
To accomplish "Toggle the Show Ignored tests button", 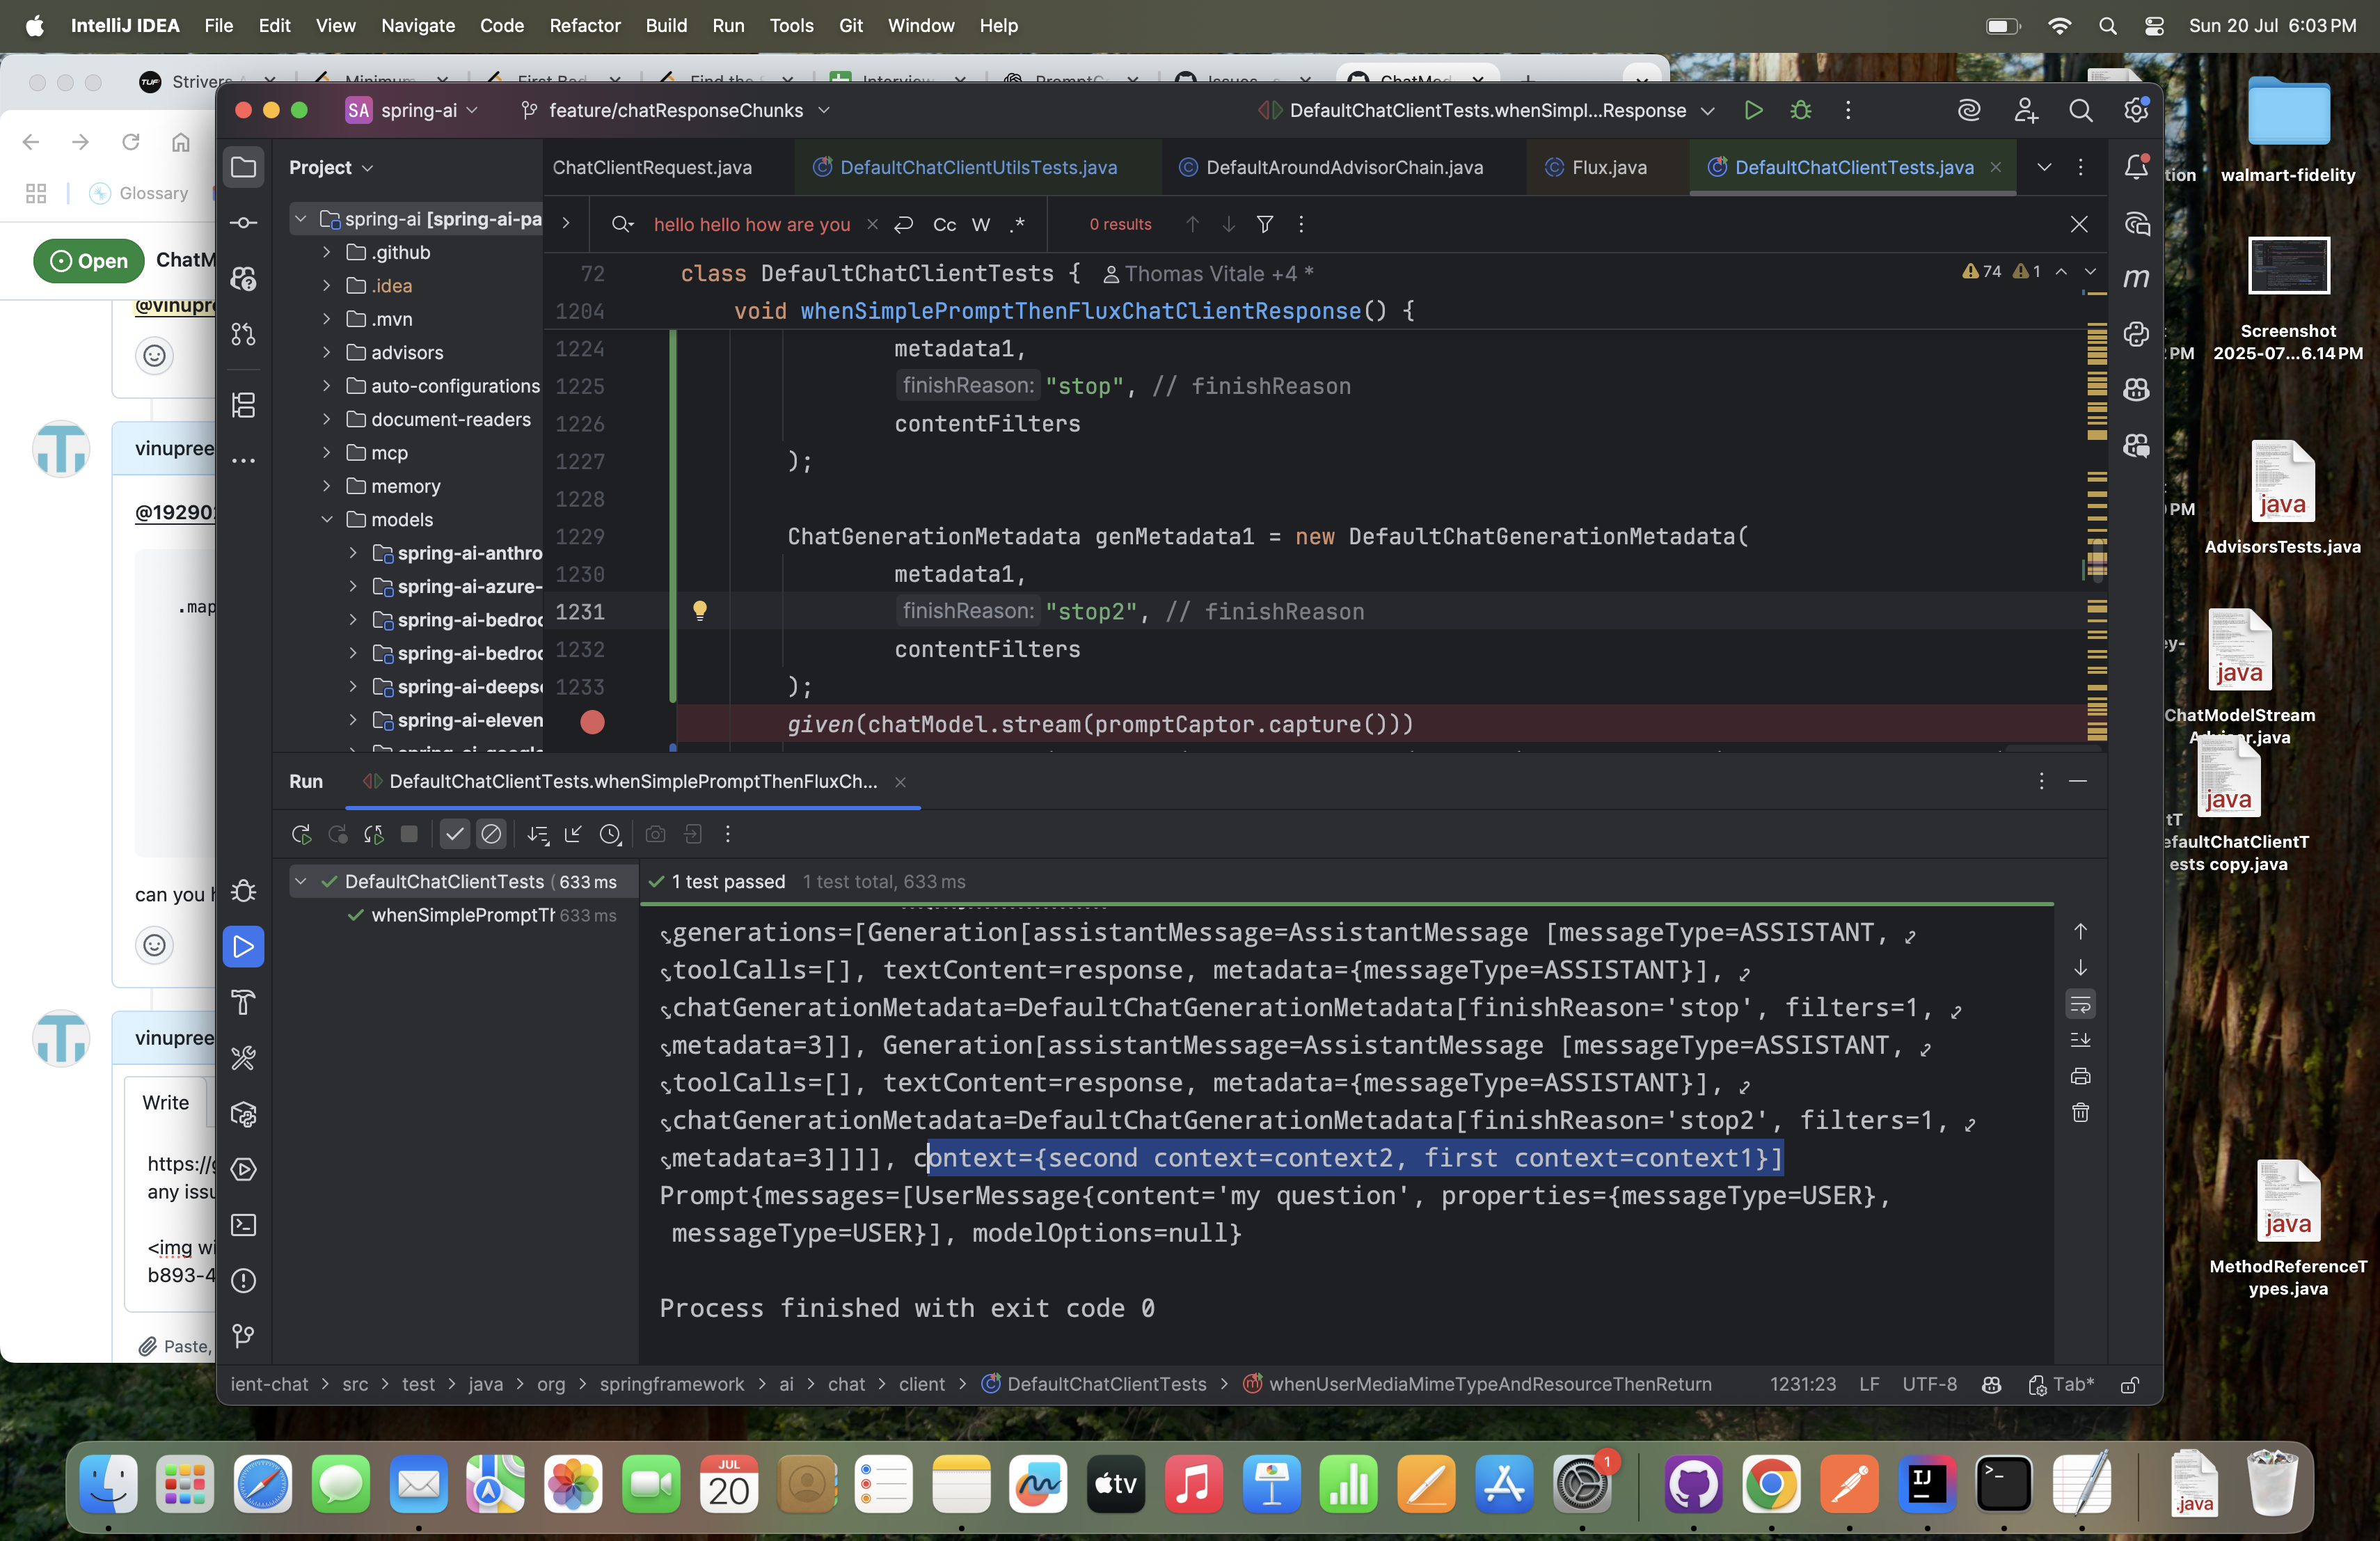I will (491, 834).
